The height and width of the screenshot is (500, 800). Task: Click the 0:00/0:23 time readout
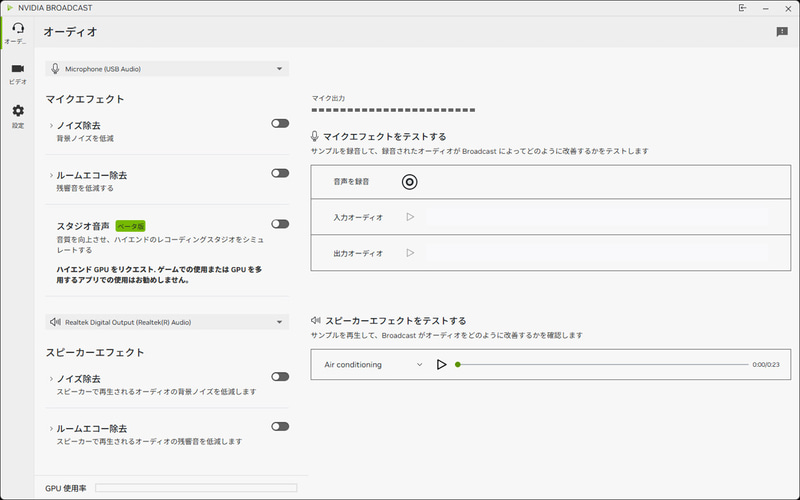pos(766,365)
